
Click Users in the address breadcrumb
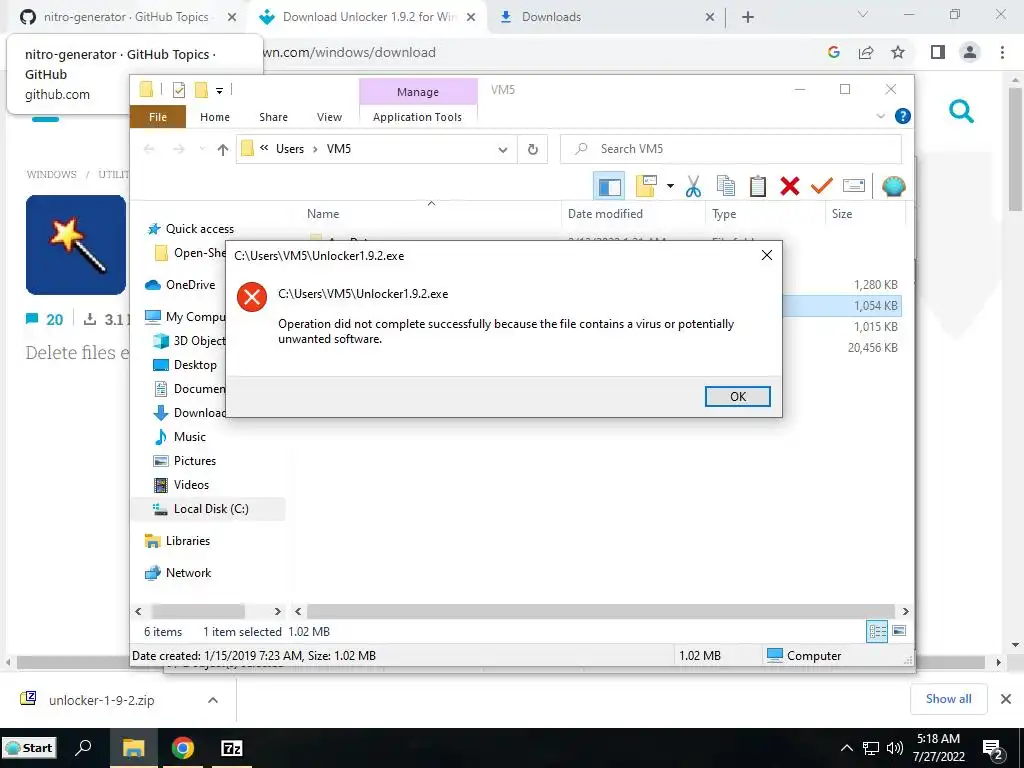click(x=290, y=149)
